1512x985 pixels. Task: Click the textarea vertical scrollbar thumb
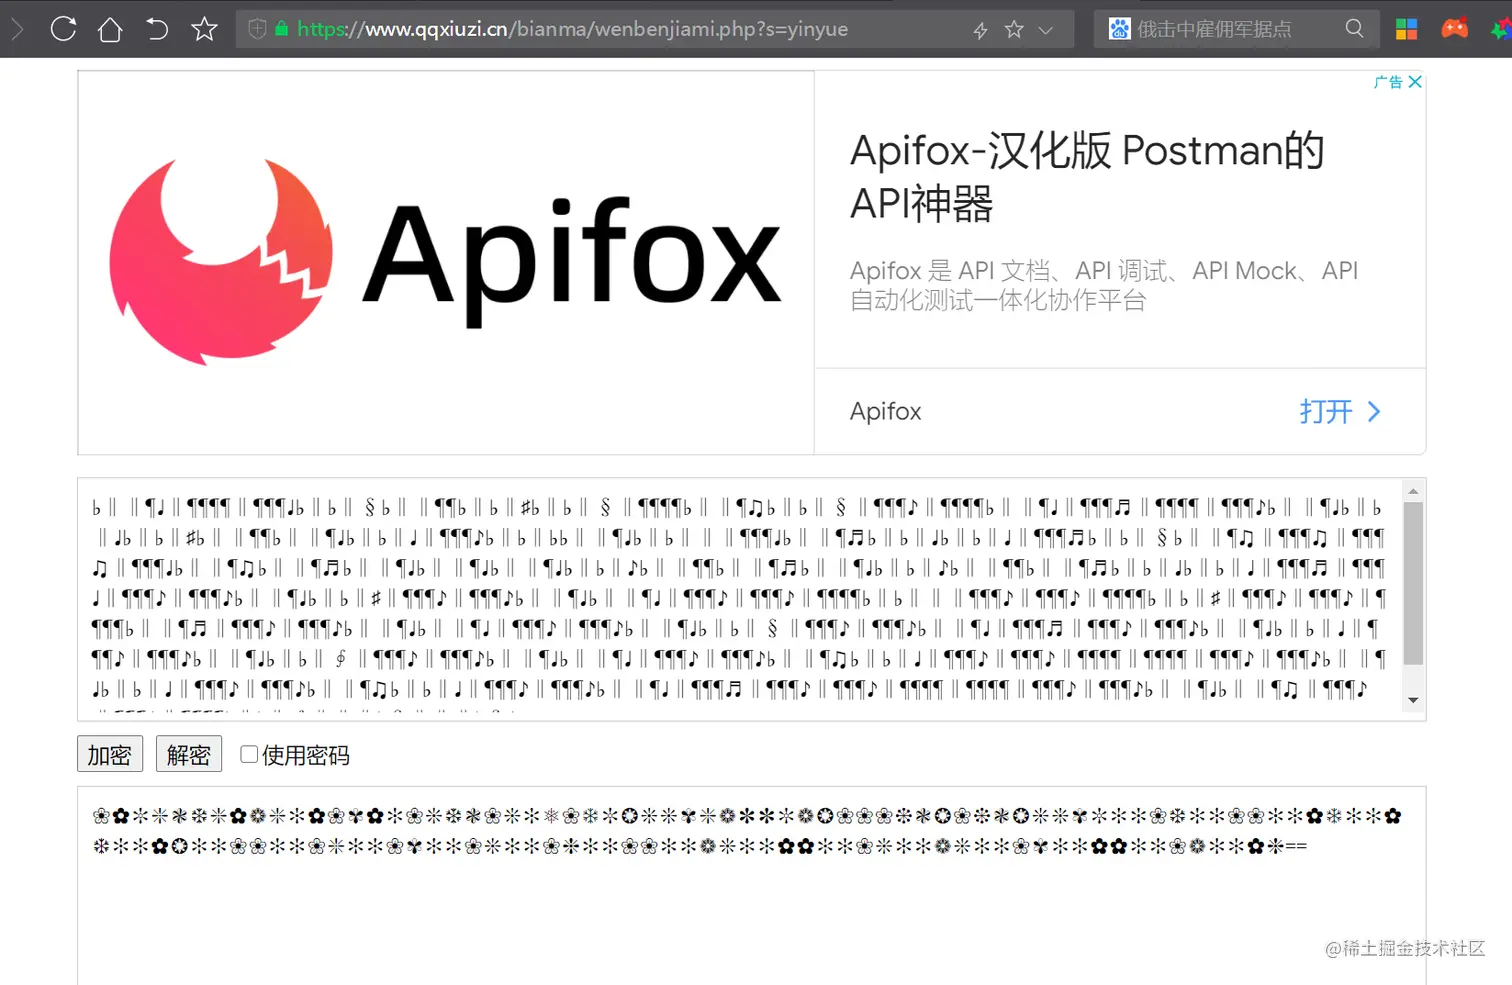1413,583
